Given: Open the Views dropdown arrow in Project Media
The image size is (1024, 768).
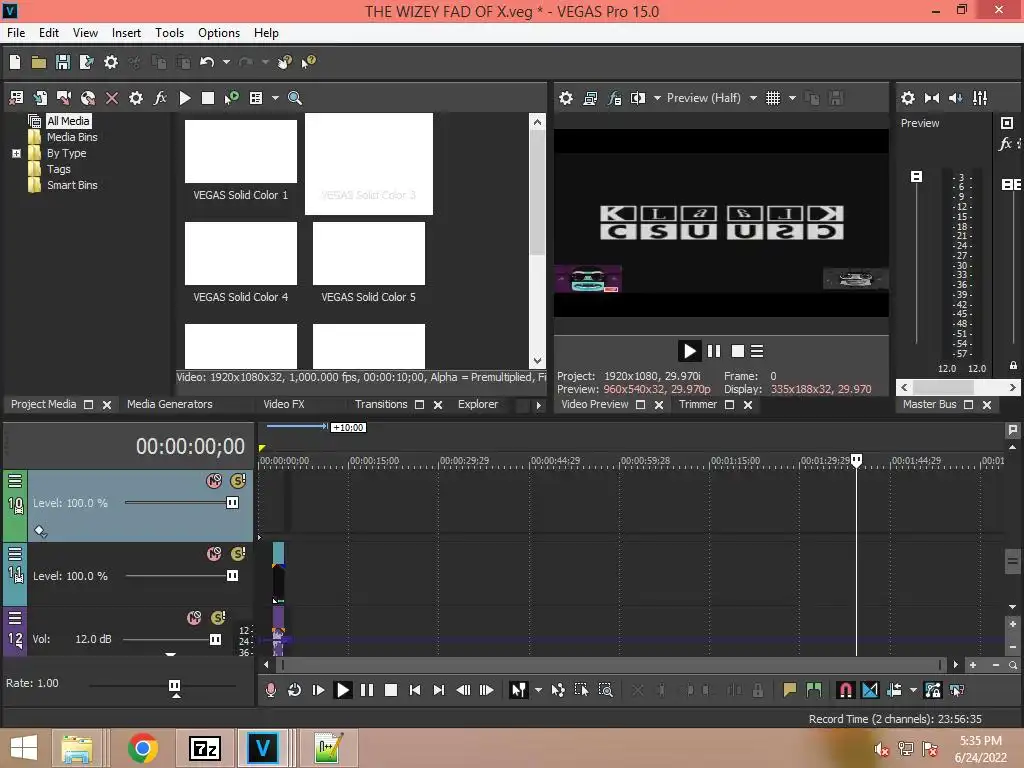Looking at the screenshot, I should [275, 98].
